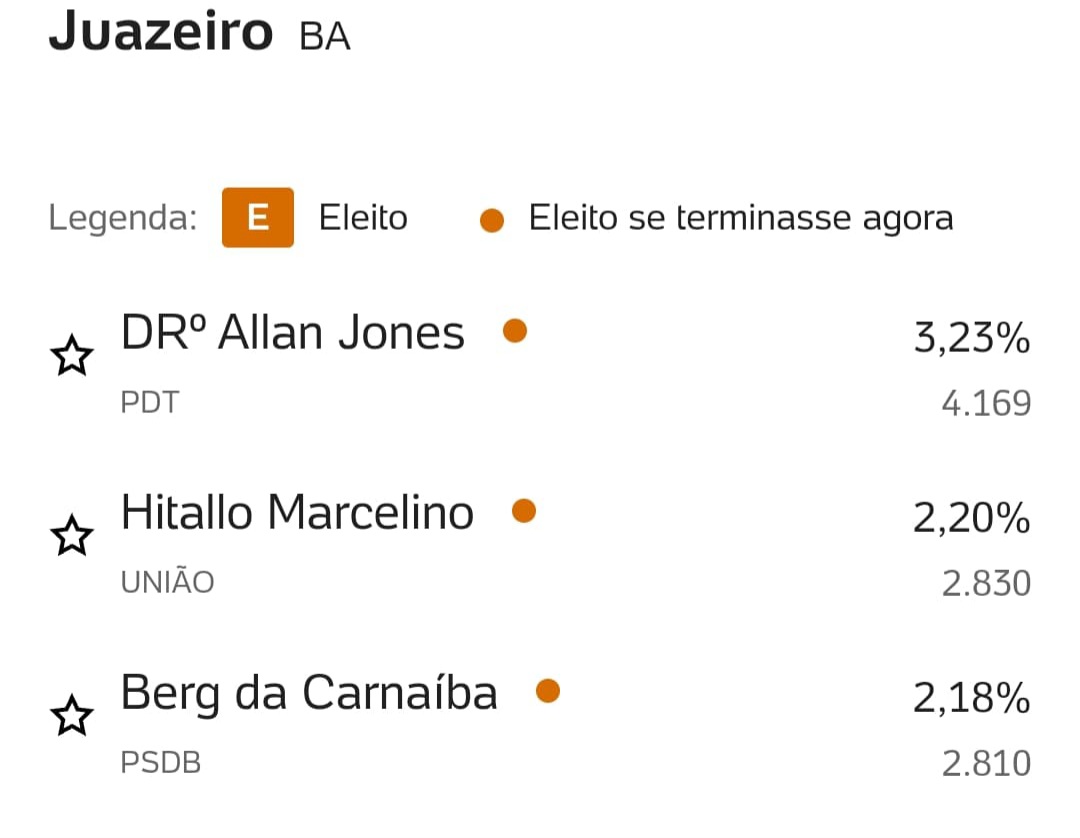Click the 2.830 vote count

(x=986, y=584)
